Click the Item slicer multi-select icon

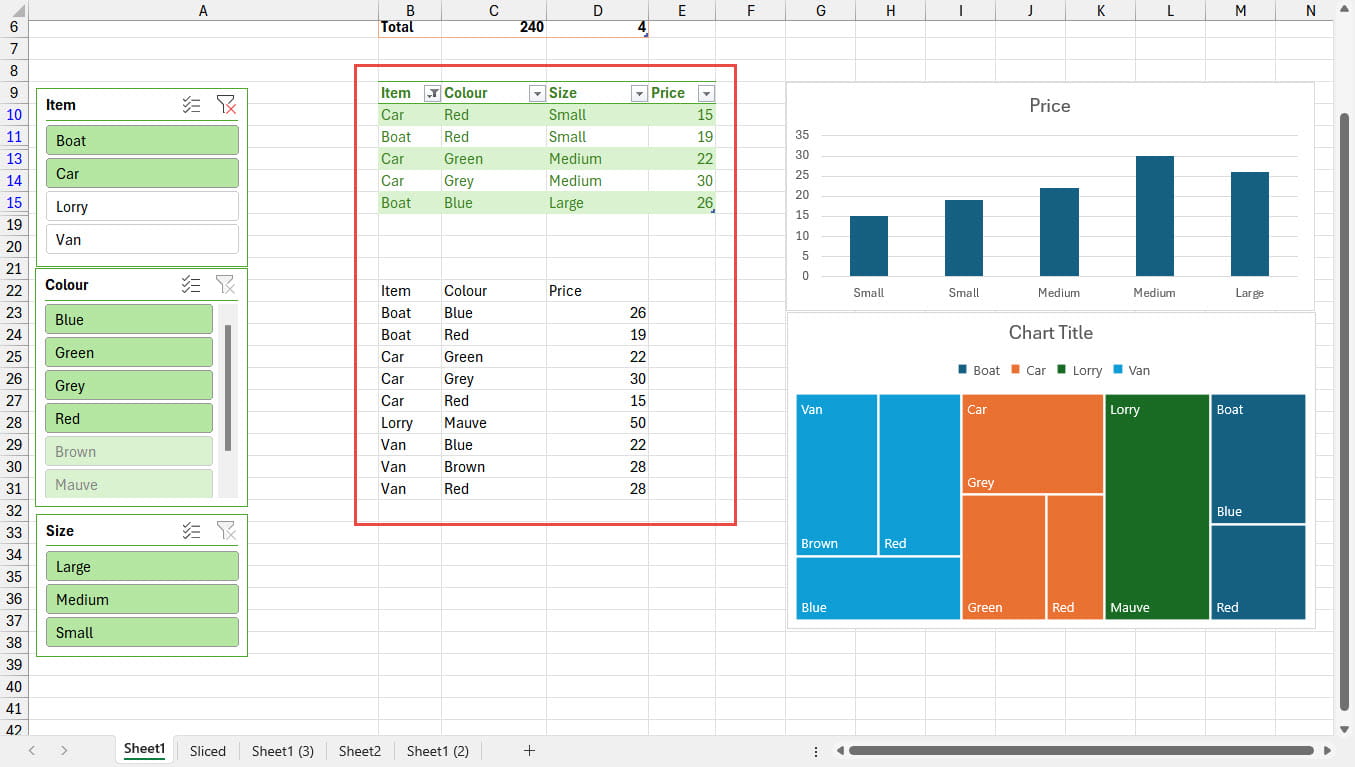coord(192,105)
